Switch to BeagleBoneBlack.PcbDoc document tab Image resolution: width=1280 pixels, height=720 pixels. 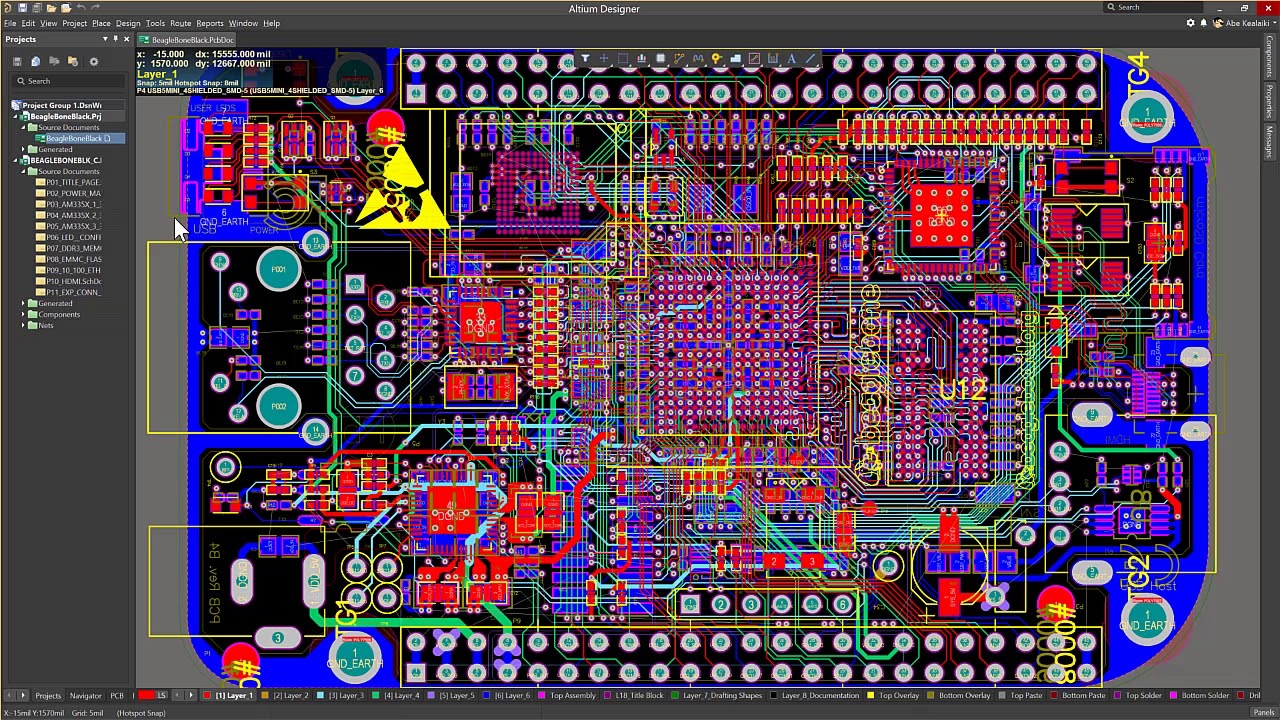(x=188, y=40)
